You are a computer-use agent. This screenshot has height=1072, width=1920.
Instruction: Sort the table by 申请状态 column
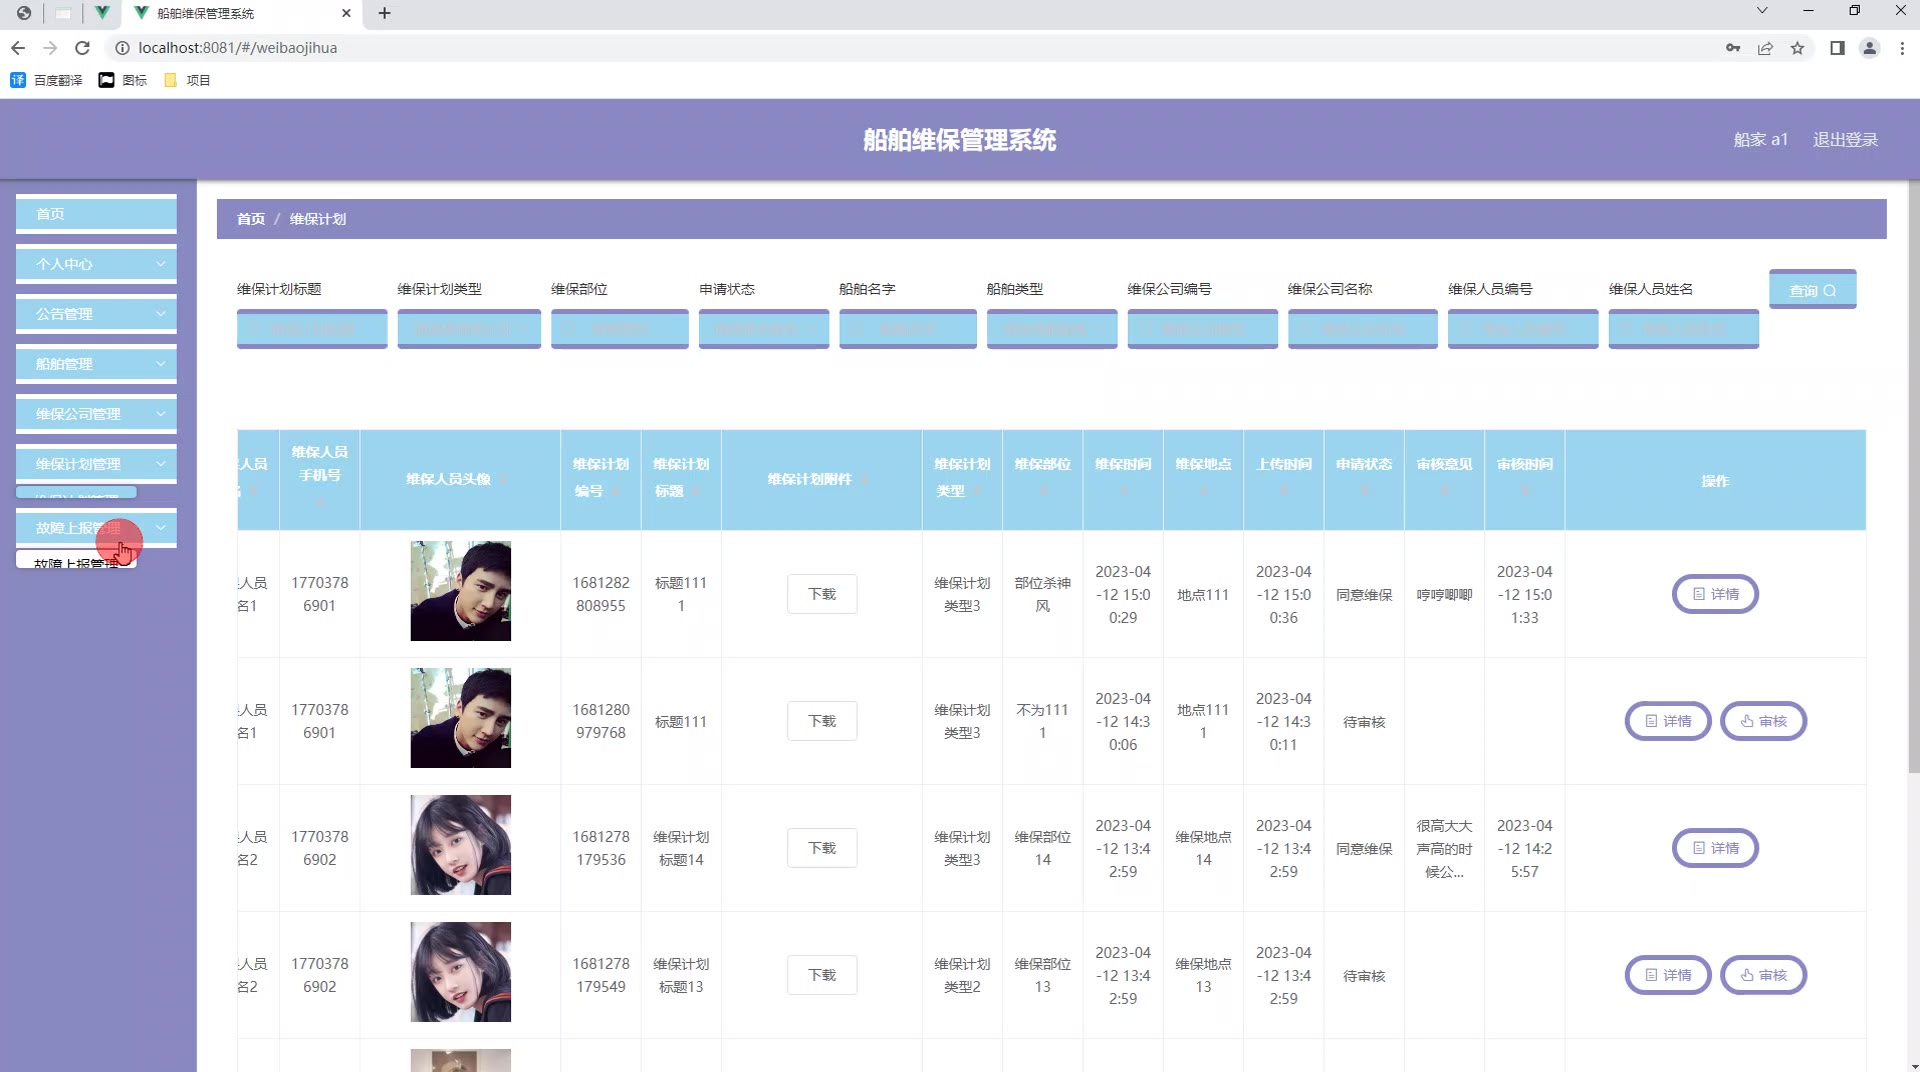tap(1364, 491)
